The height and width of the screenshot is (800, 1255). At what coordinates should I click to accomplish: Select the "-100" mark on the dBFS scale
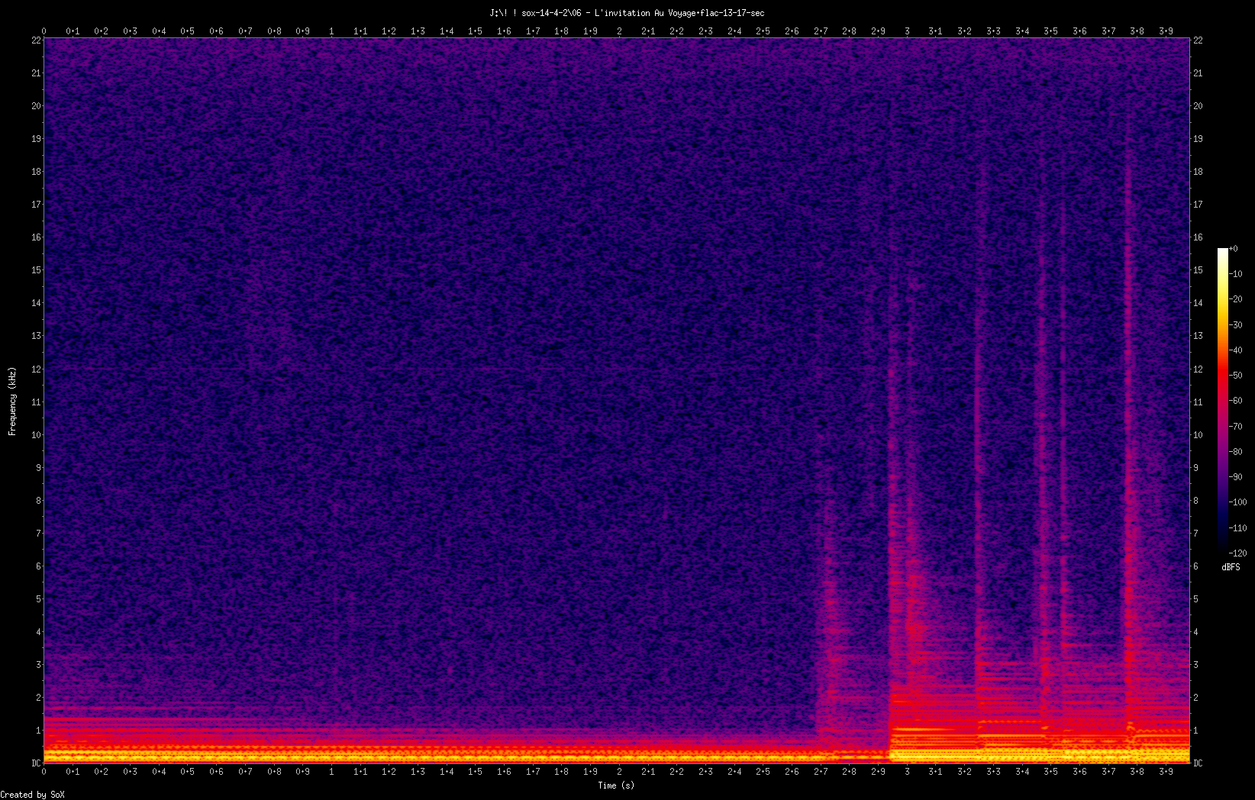[1239, 501]
